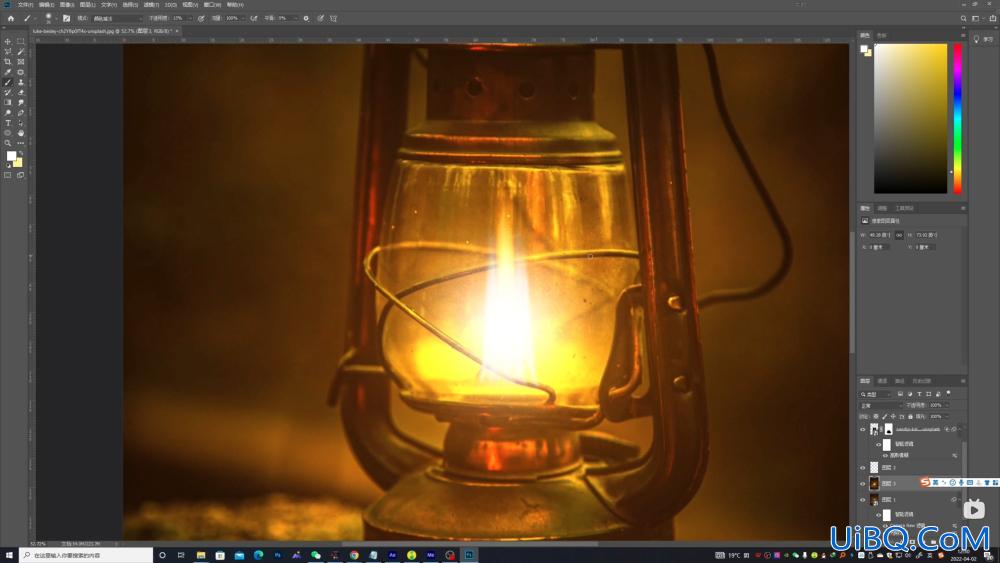1000x563 pixels.
Task: Select the Path Selection tool
Action: click(20, 123)
